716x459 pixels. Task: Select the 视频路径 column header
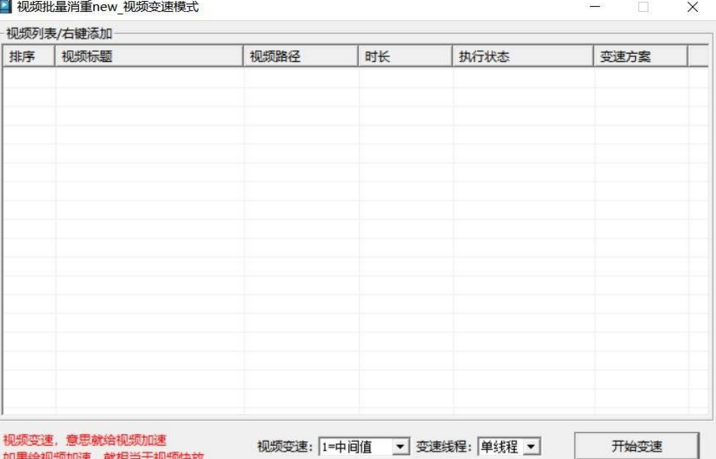(301, 56)
